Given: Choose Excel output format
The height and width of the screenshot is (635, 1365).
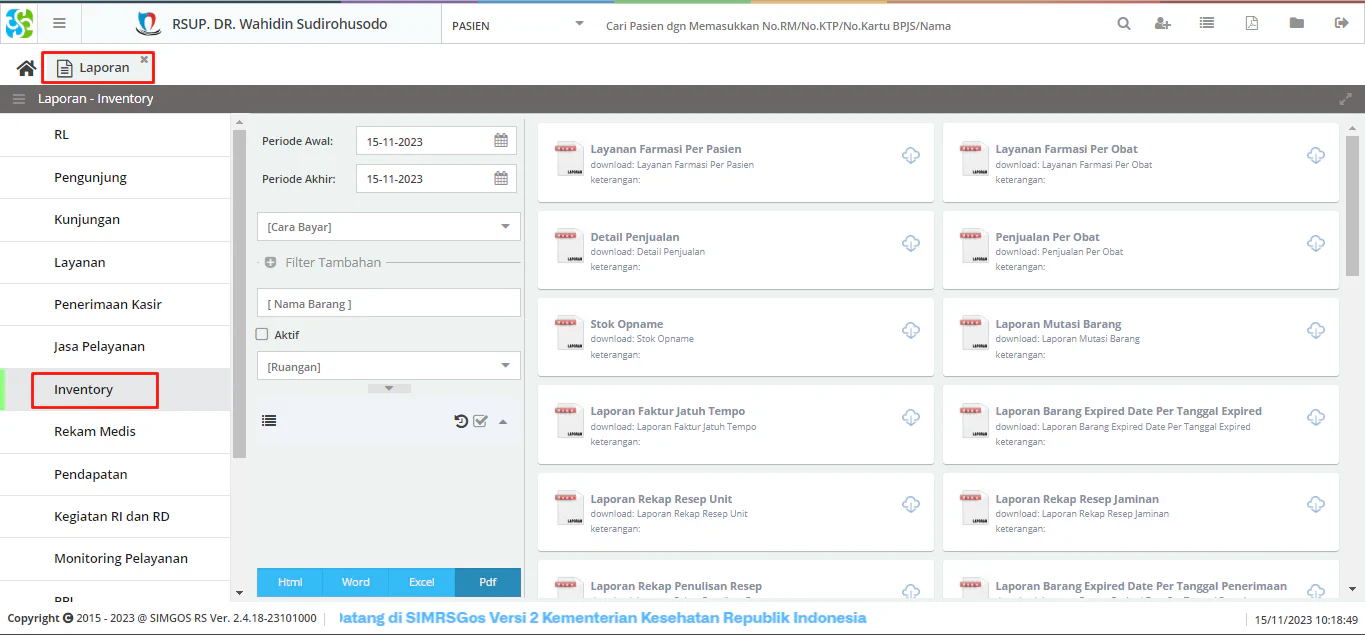Looking at the screenshot, I should (422, 582).
